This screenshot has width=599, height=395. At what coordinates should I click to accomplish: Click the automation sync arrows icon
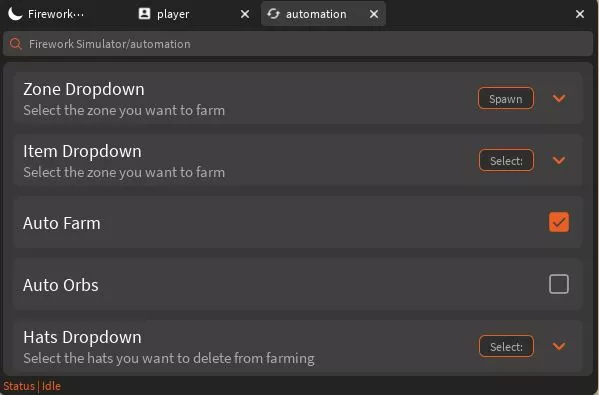[274, 14]
